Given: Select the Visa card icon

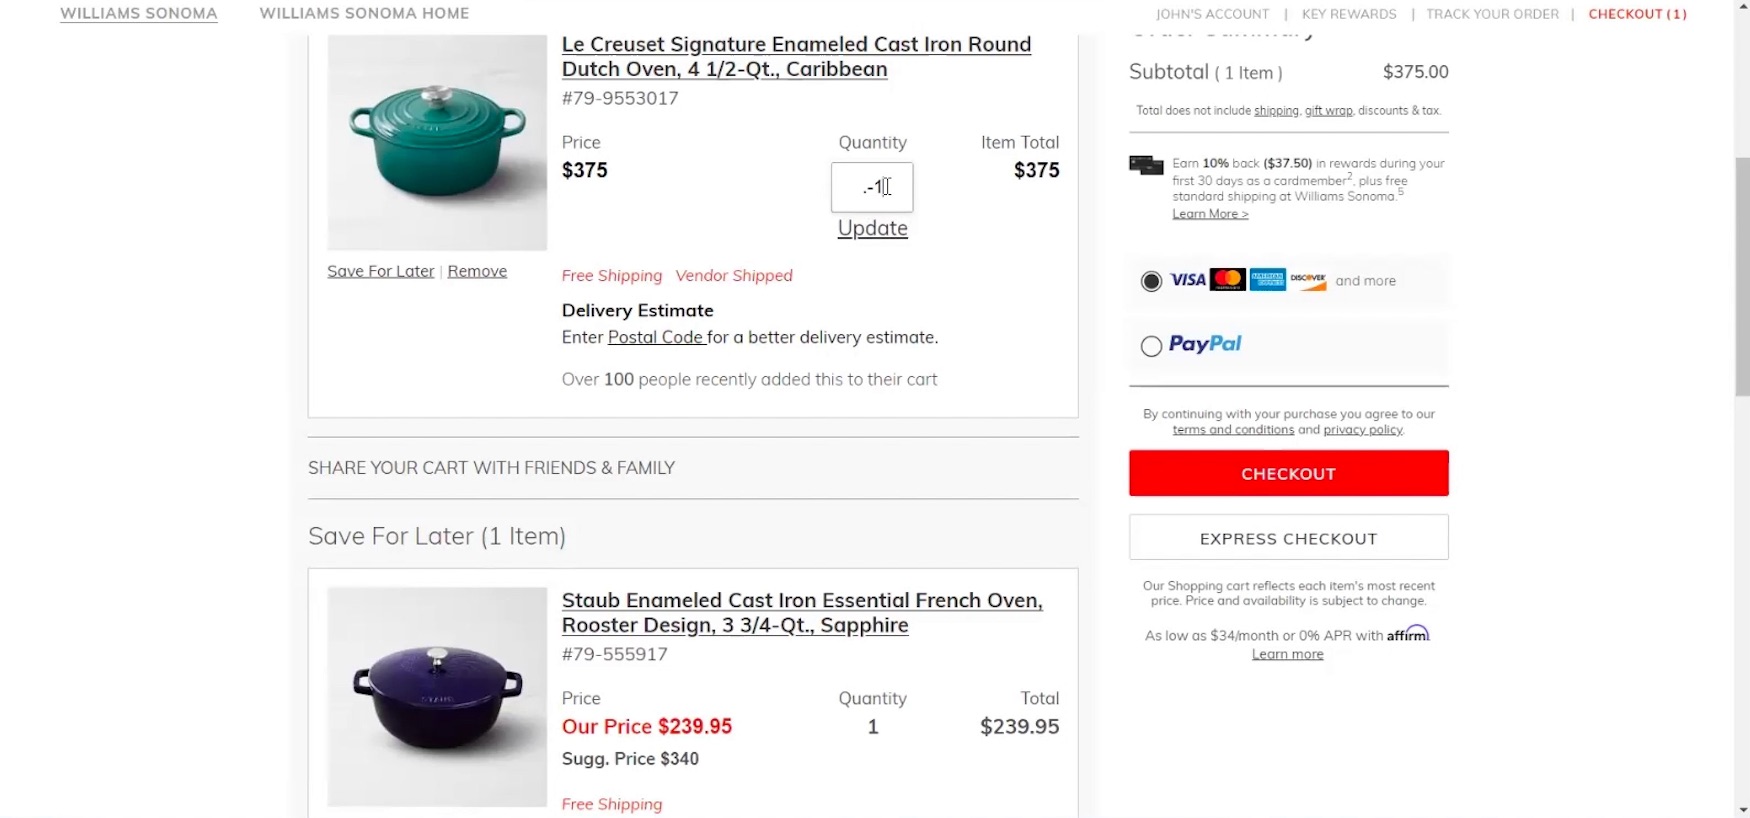Looking at the screenshot, I should (x=1187, y=280).
